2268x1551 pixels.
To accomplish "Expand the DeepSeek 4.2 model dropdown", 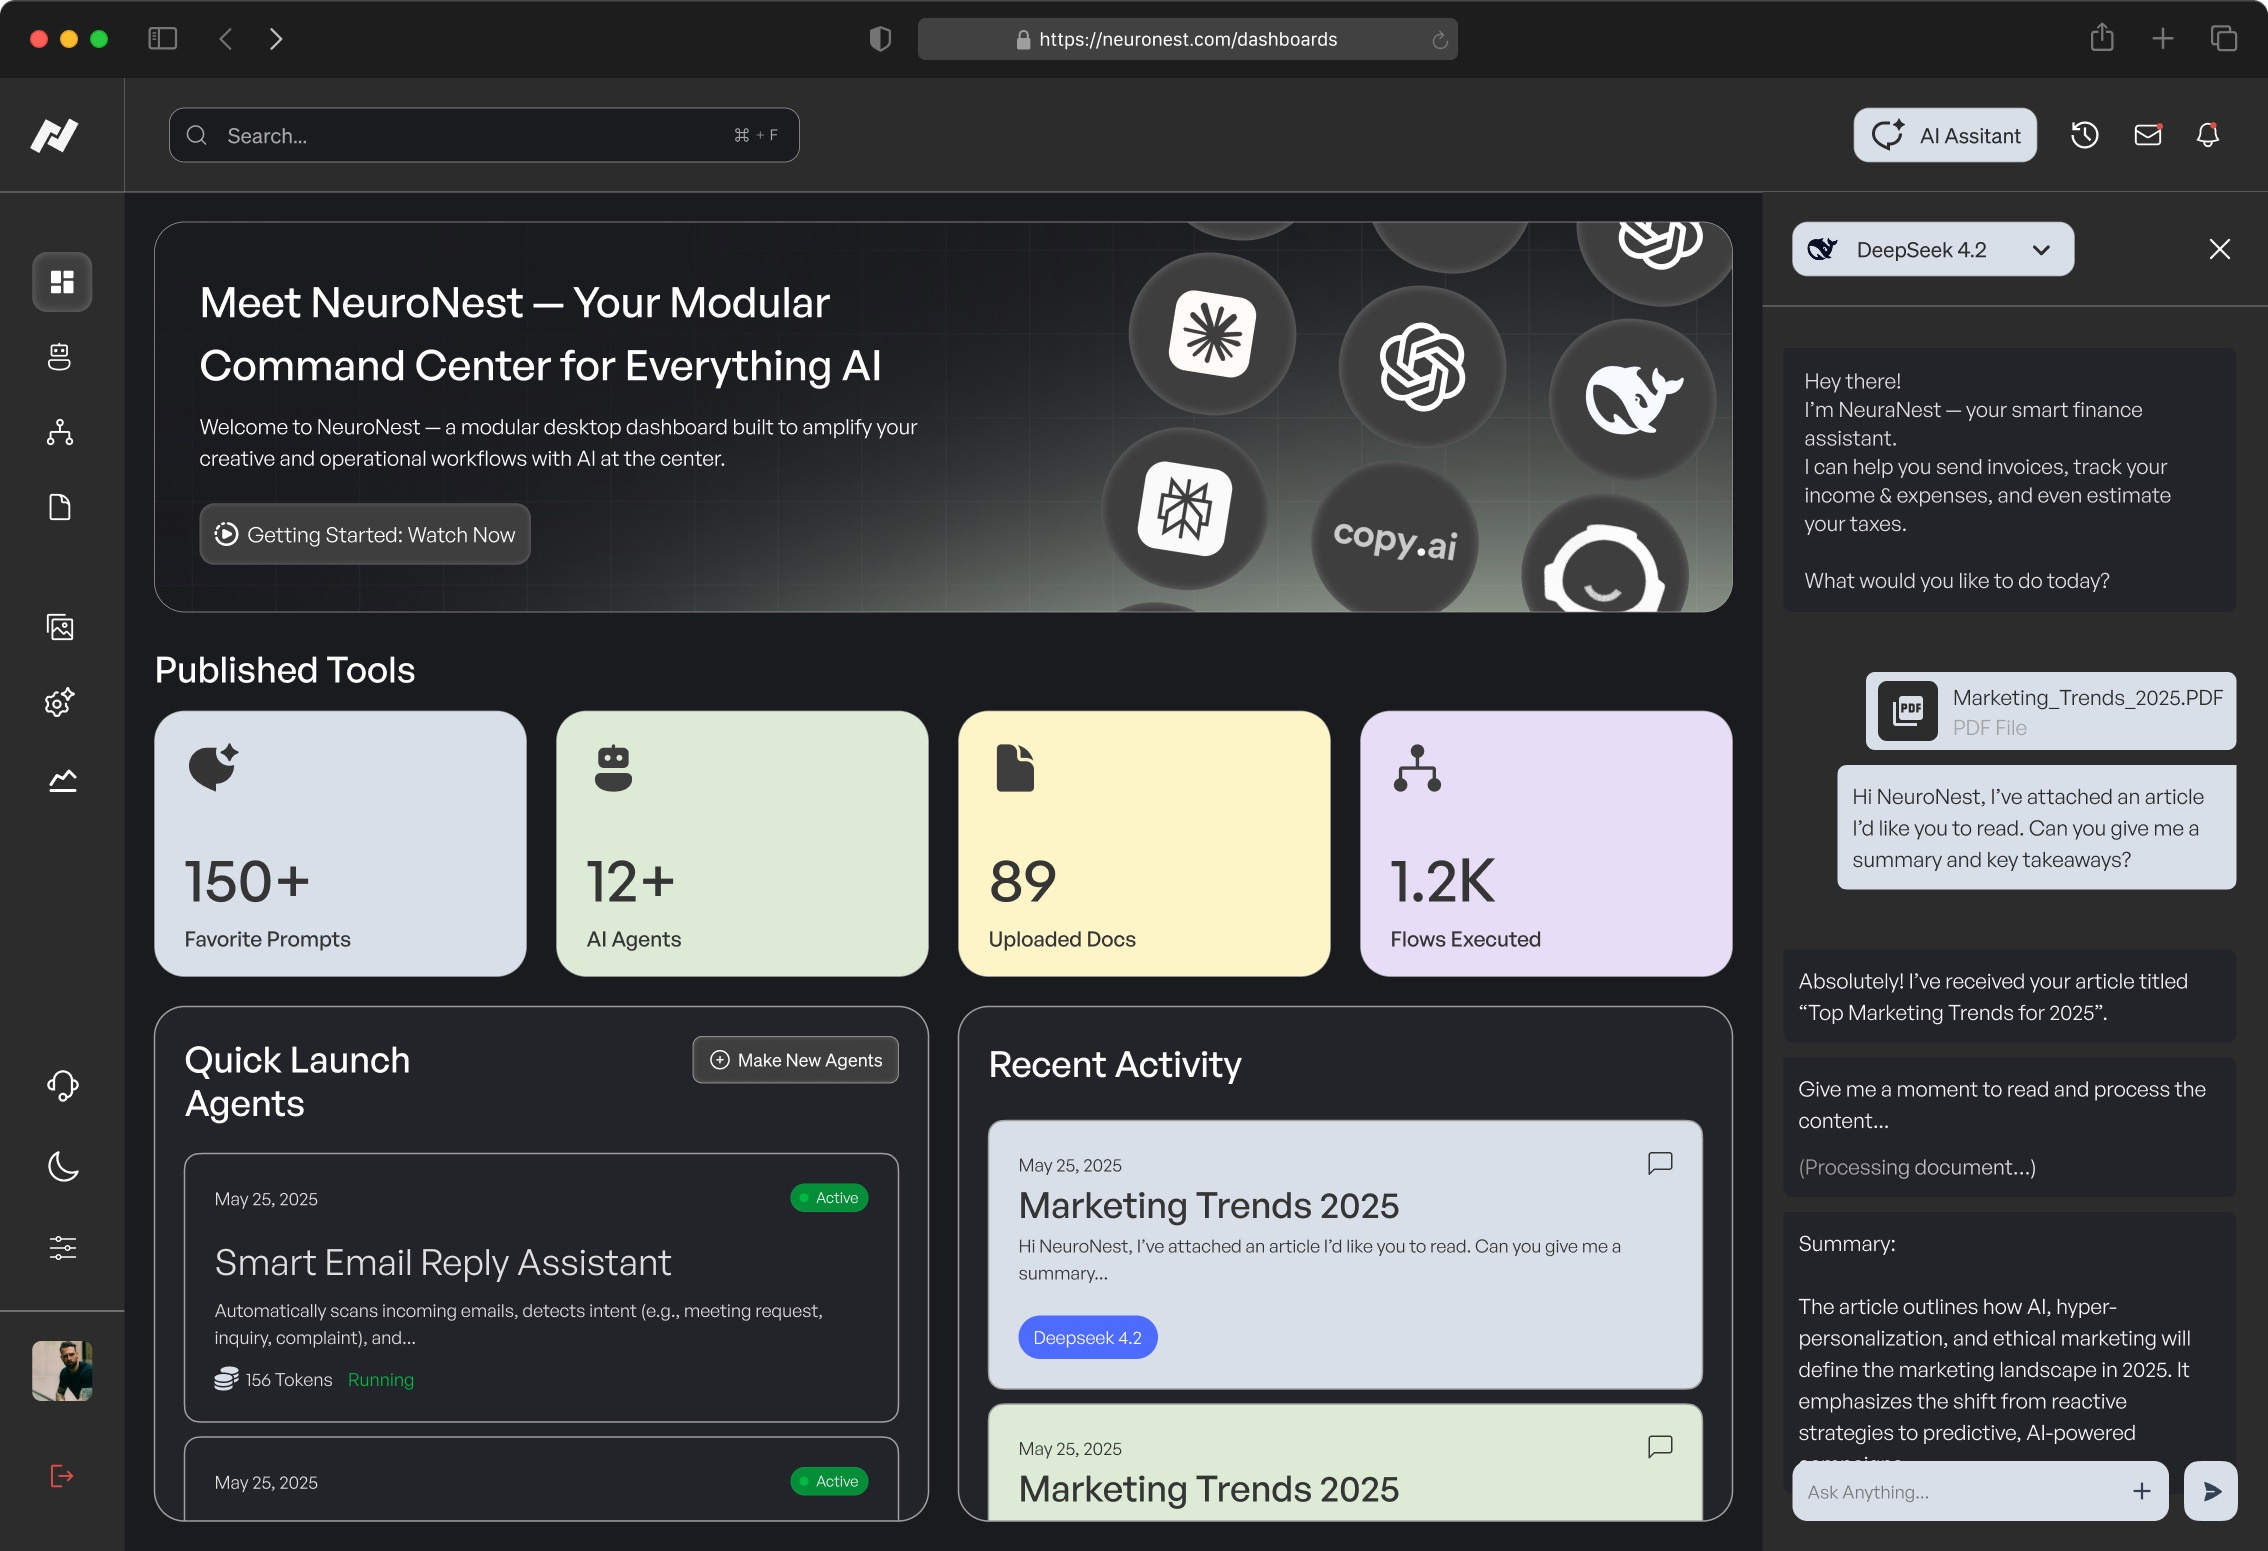I will [1932, 249].
